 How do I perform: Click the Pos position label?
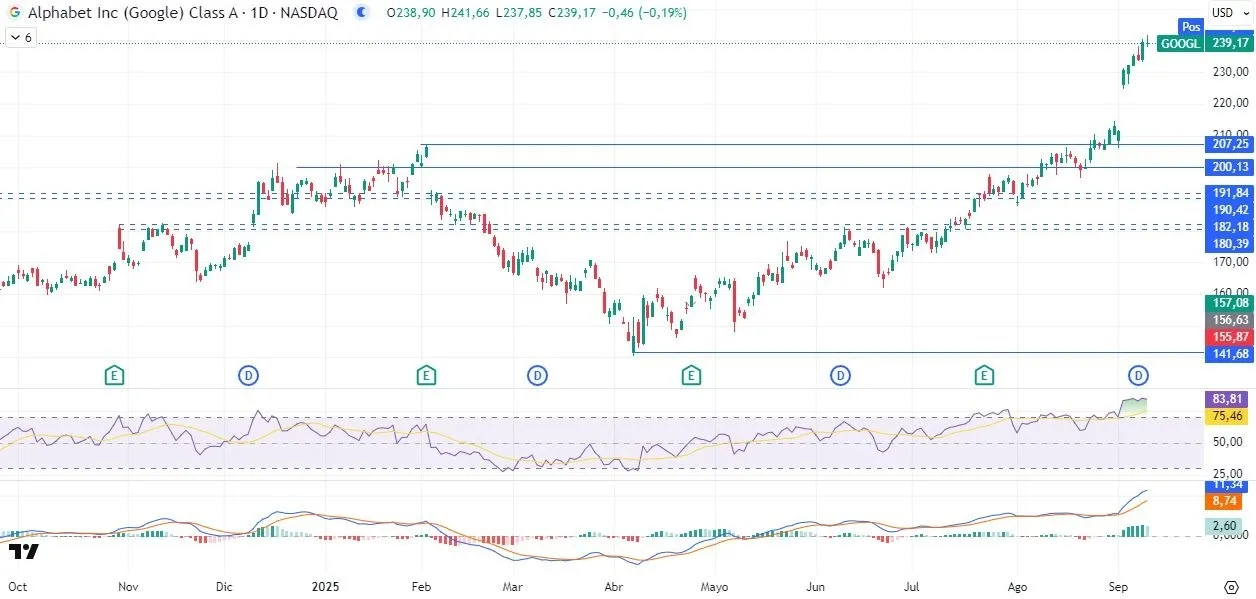[1190, 27]
